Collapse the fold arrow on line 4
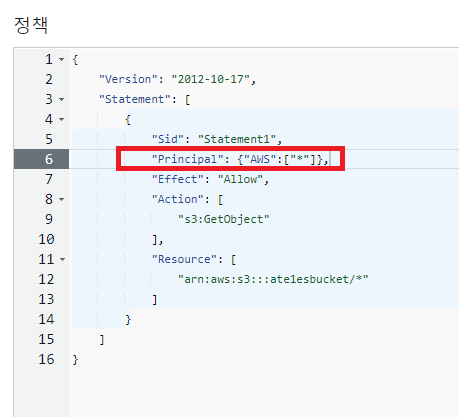The image size is (459, 417). pos(61,119)
